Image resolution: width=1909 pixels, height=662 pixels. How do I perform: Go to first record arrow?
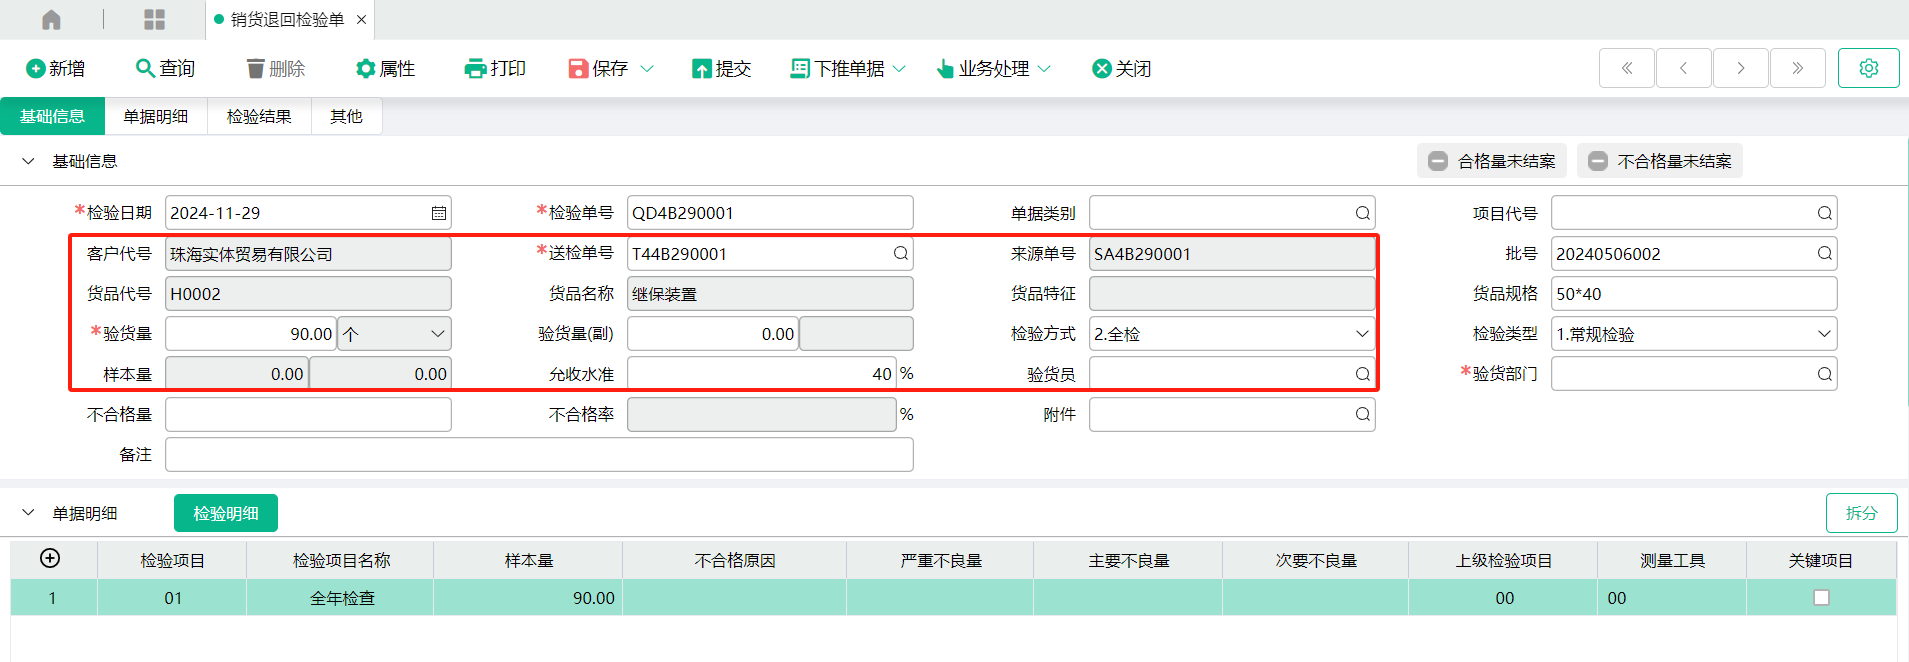[x=1627, y=68]
